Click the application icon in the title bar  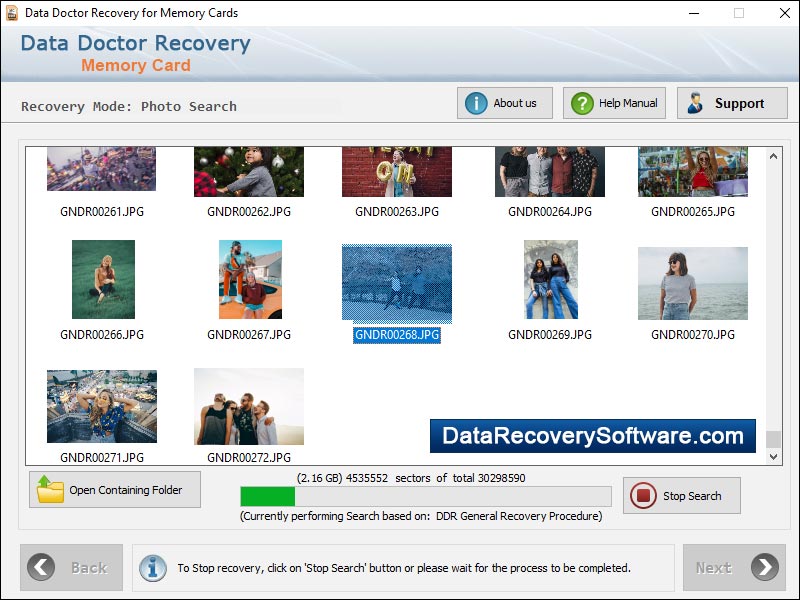[12, 13]
